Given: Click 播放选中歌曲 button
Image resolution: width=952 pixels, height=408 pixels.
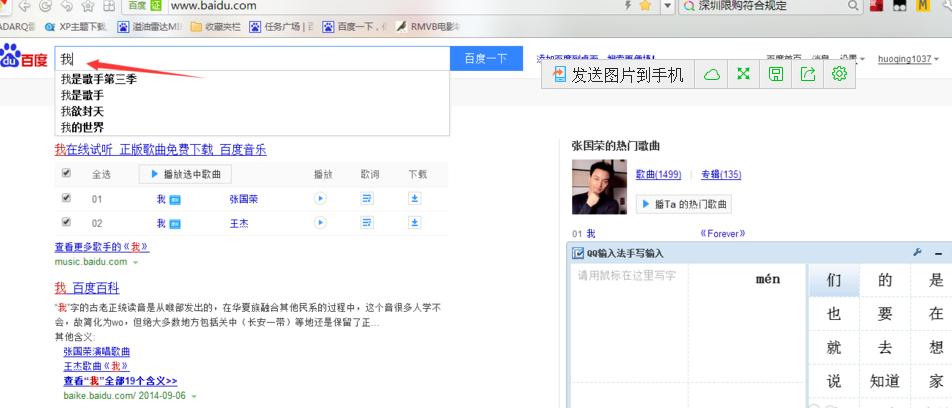Looking at the screenshot, I should [185, 174].
